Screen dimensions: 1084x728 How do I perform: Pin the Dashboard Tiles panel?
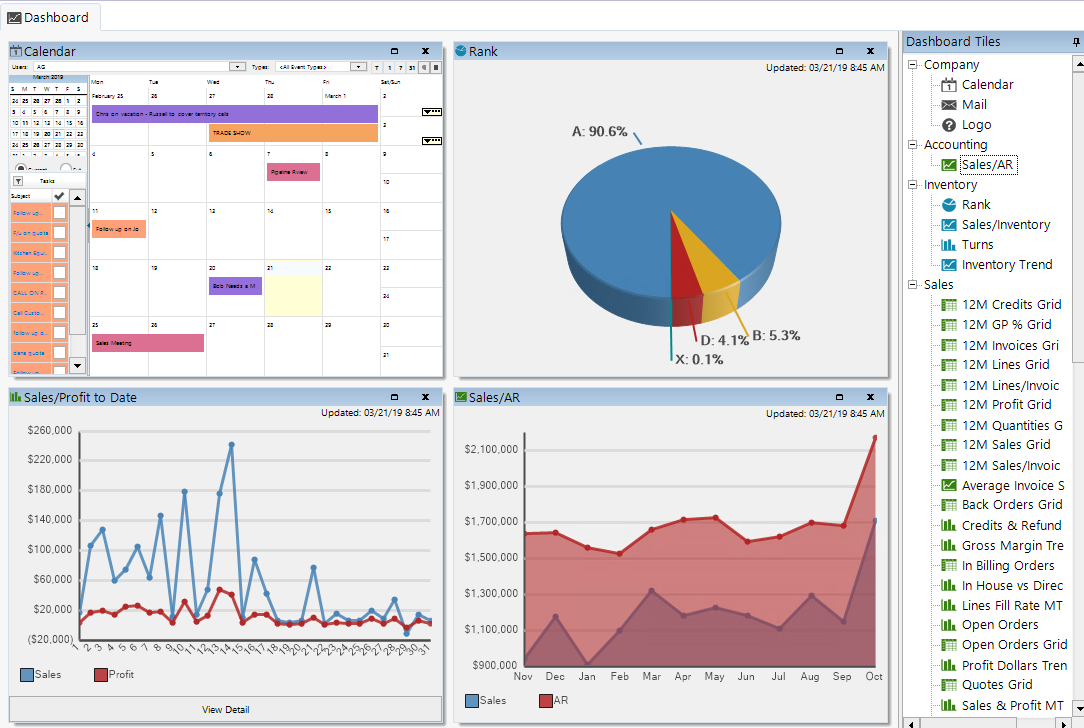(1075, 42)
